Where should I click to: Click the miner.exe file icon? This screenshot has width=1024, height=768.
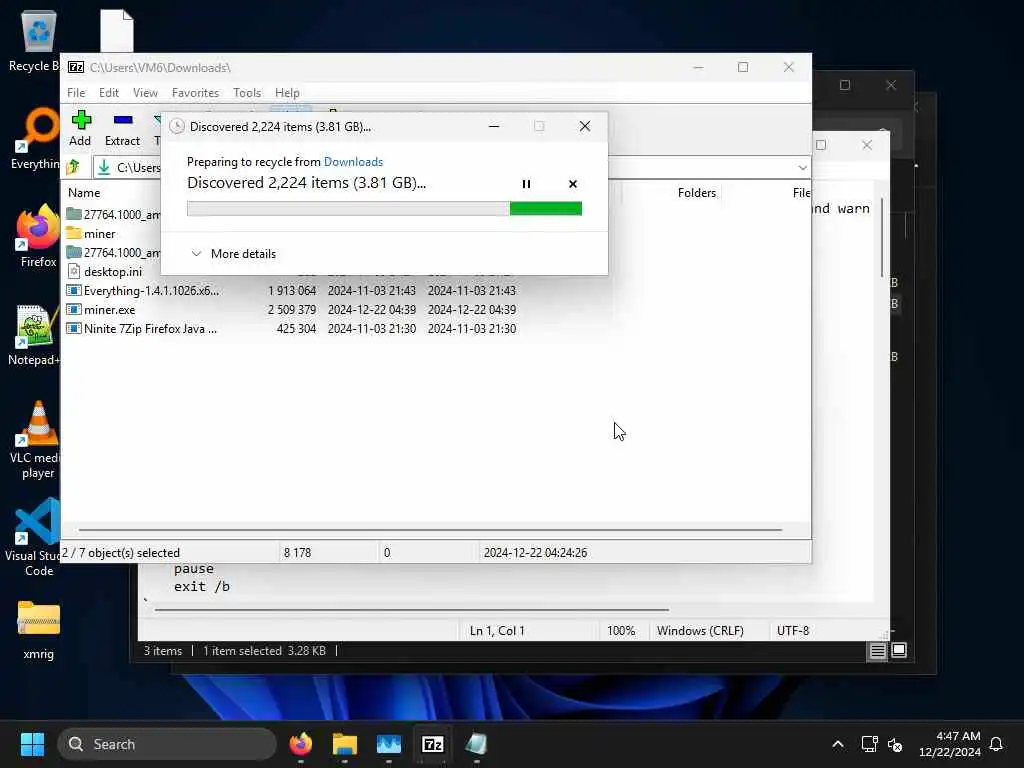74,310
